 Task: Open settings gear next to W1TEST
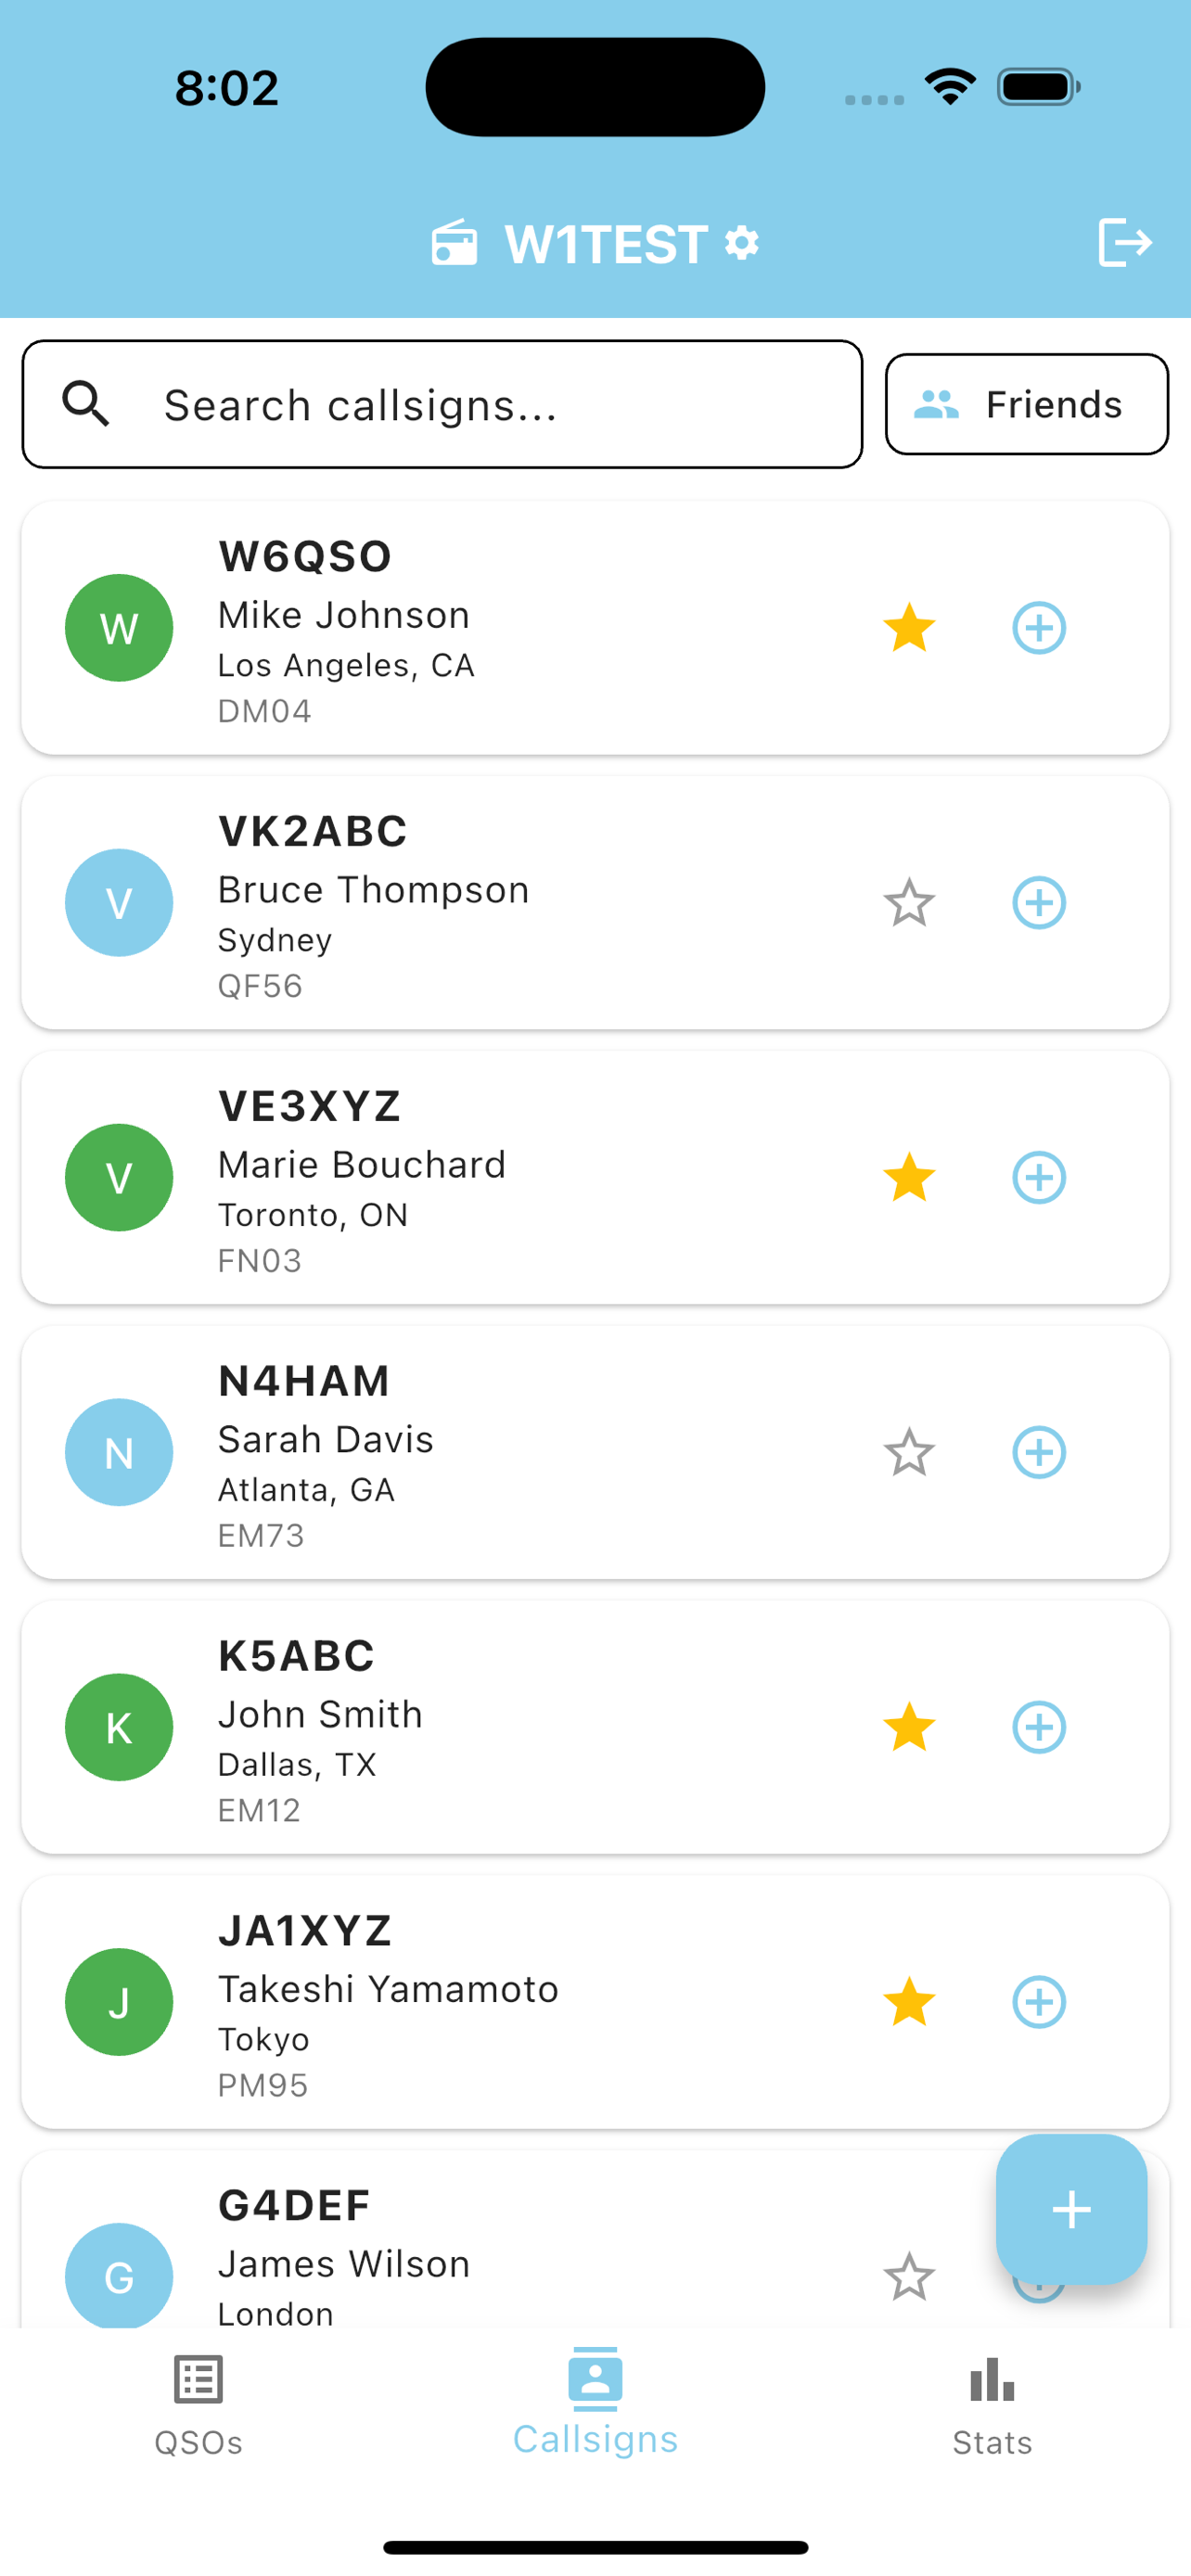742,243
